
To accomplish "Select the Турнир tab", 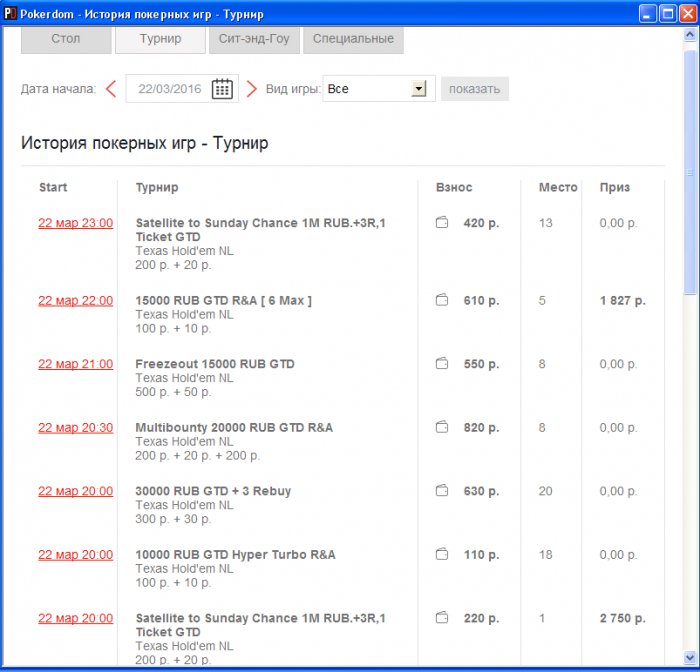I will [160, 39].
